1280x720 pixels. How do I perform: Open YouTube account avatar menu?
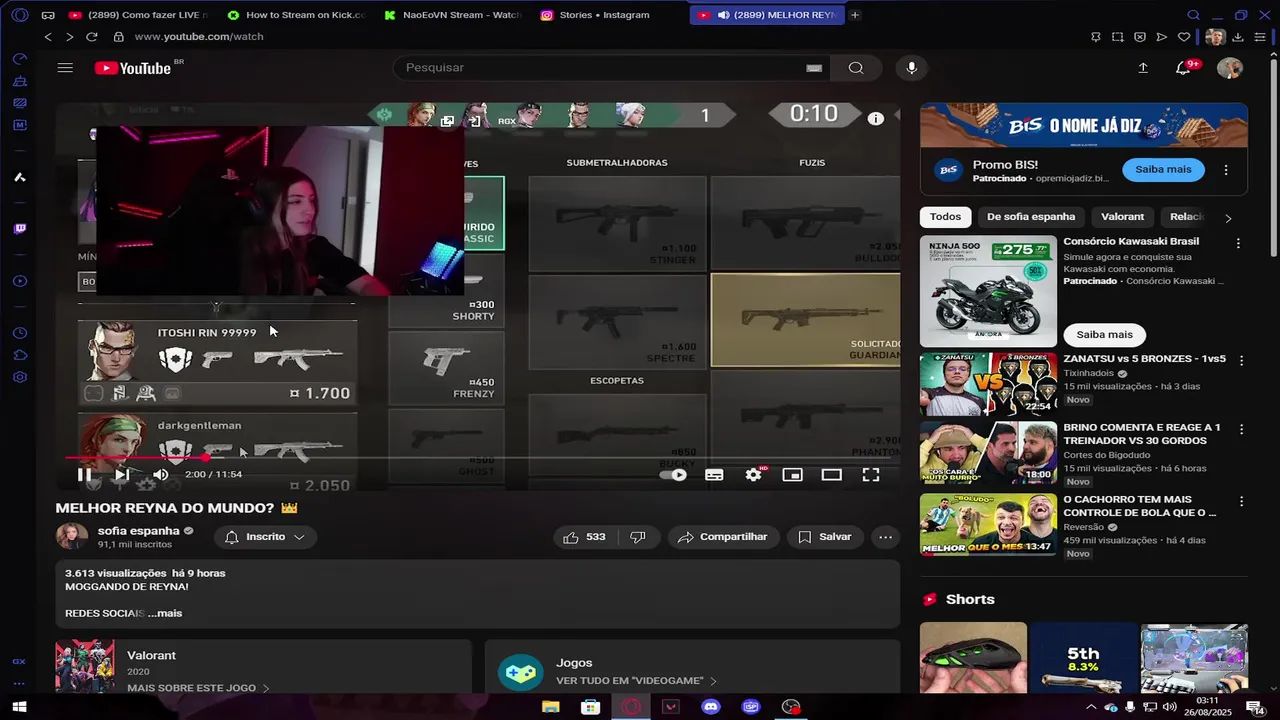1229,68
